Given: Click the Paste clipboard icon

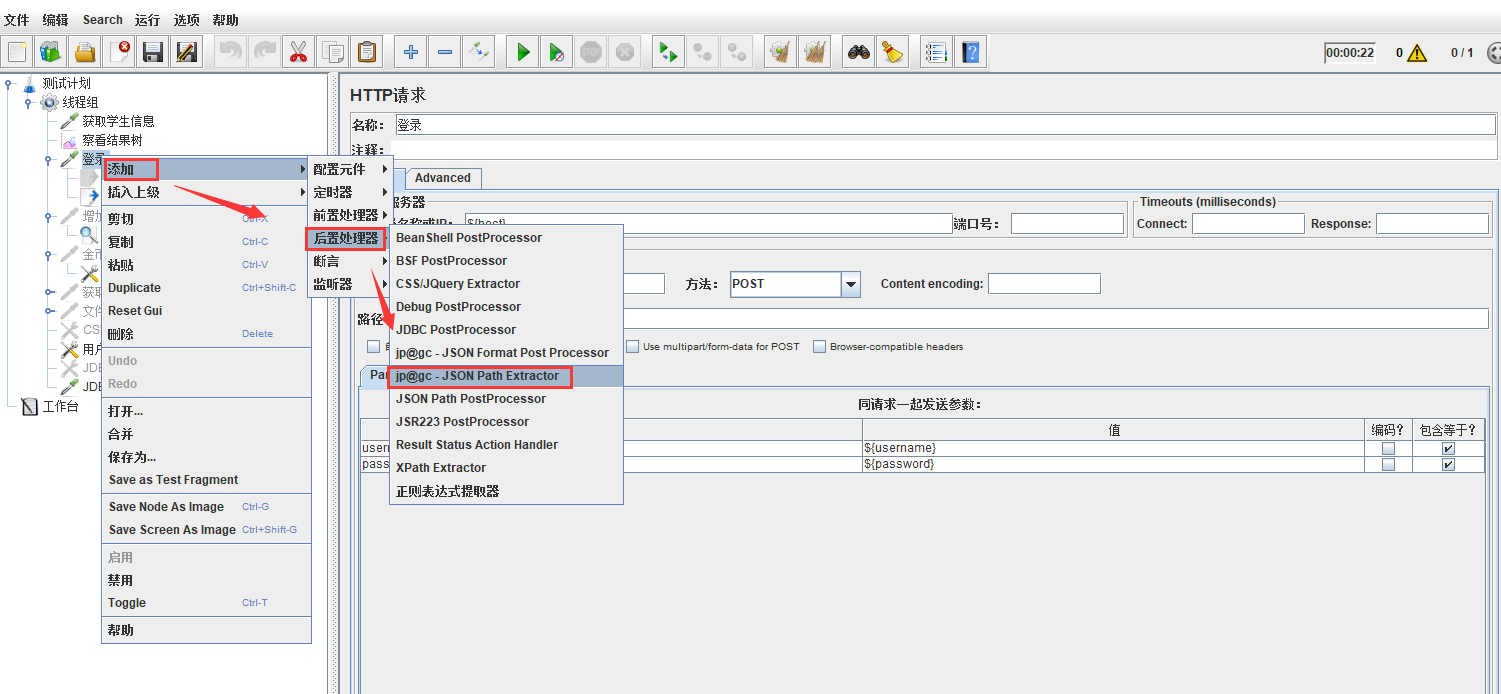Looking at the screenshot, I should (x=367, y=52).
